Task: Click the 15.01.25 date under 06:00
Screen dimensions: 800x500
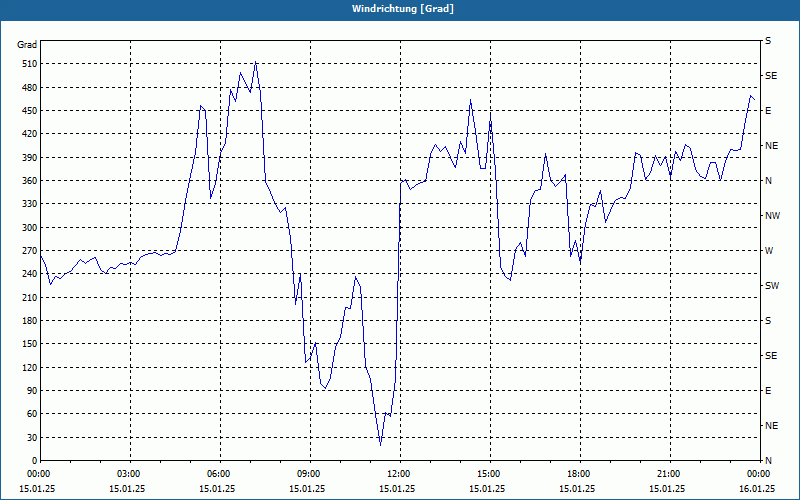Action: pos(217,488)
